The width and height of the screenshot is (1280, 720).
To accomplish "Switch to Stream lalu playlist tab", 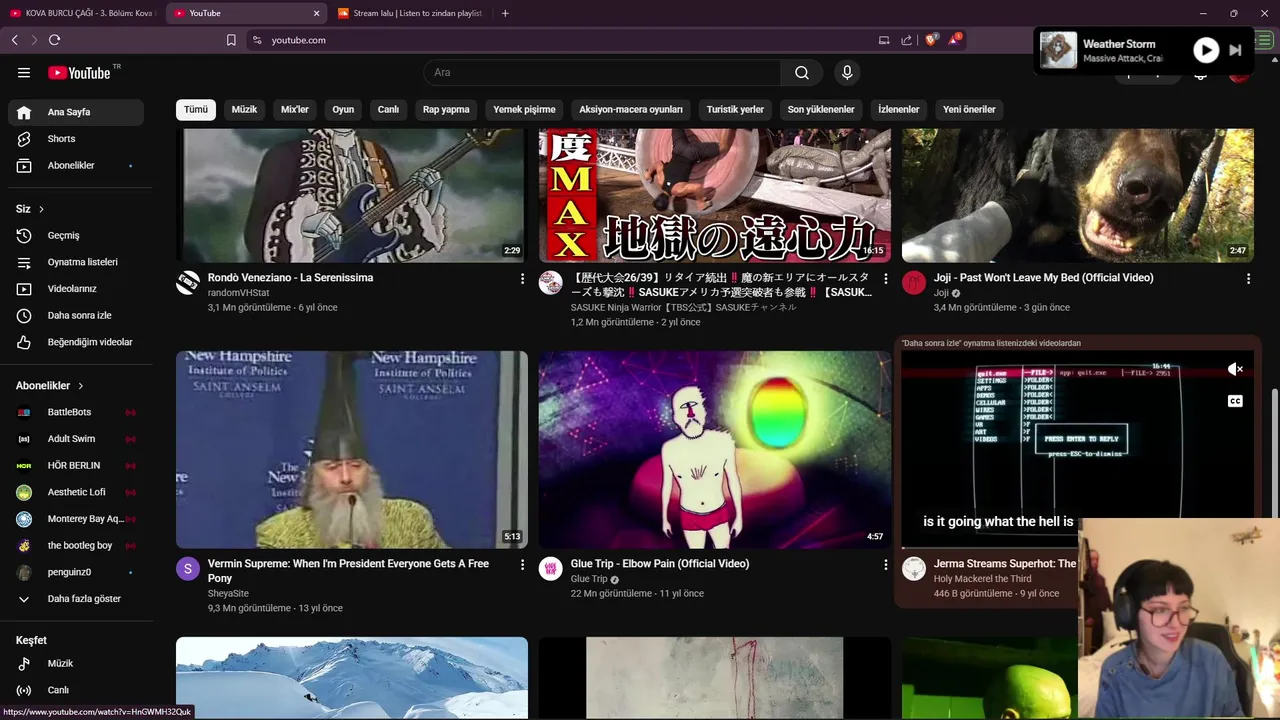I will click(410, 13).
